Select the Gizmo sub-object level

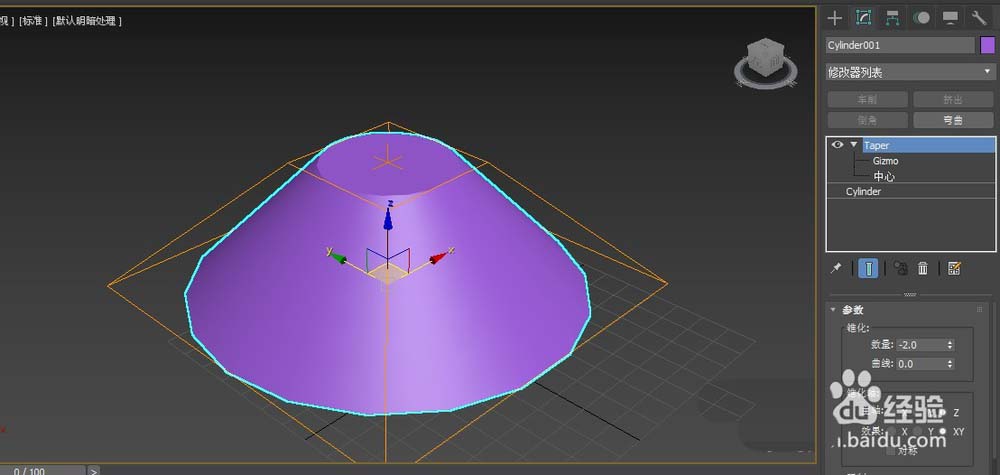click(885, 161)
